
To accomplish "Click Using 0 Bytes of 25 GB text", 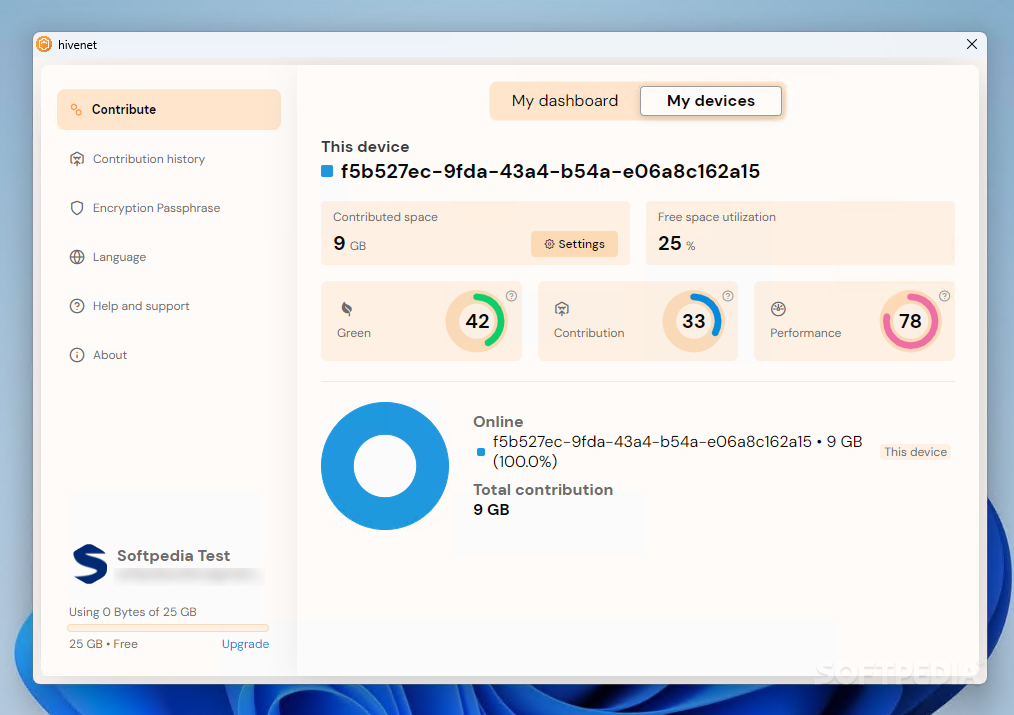I will (x=133, y=612).
